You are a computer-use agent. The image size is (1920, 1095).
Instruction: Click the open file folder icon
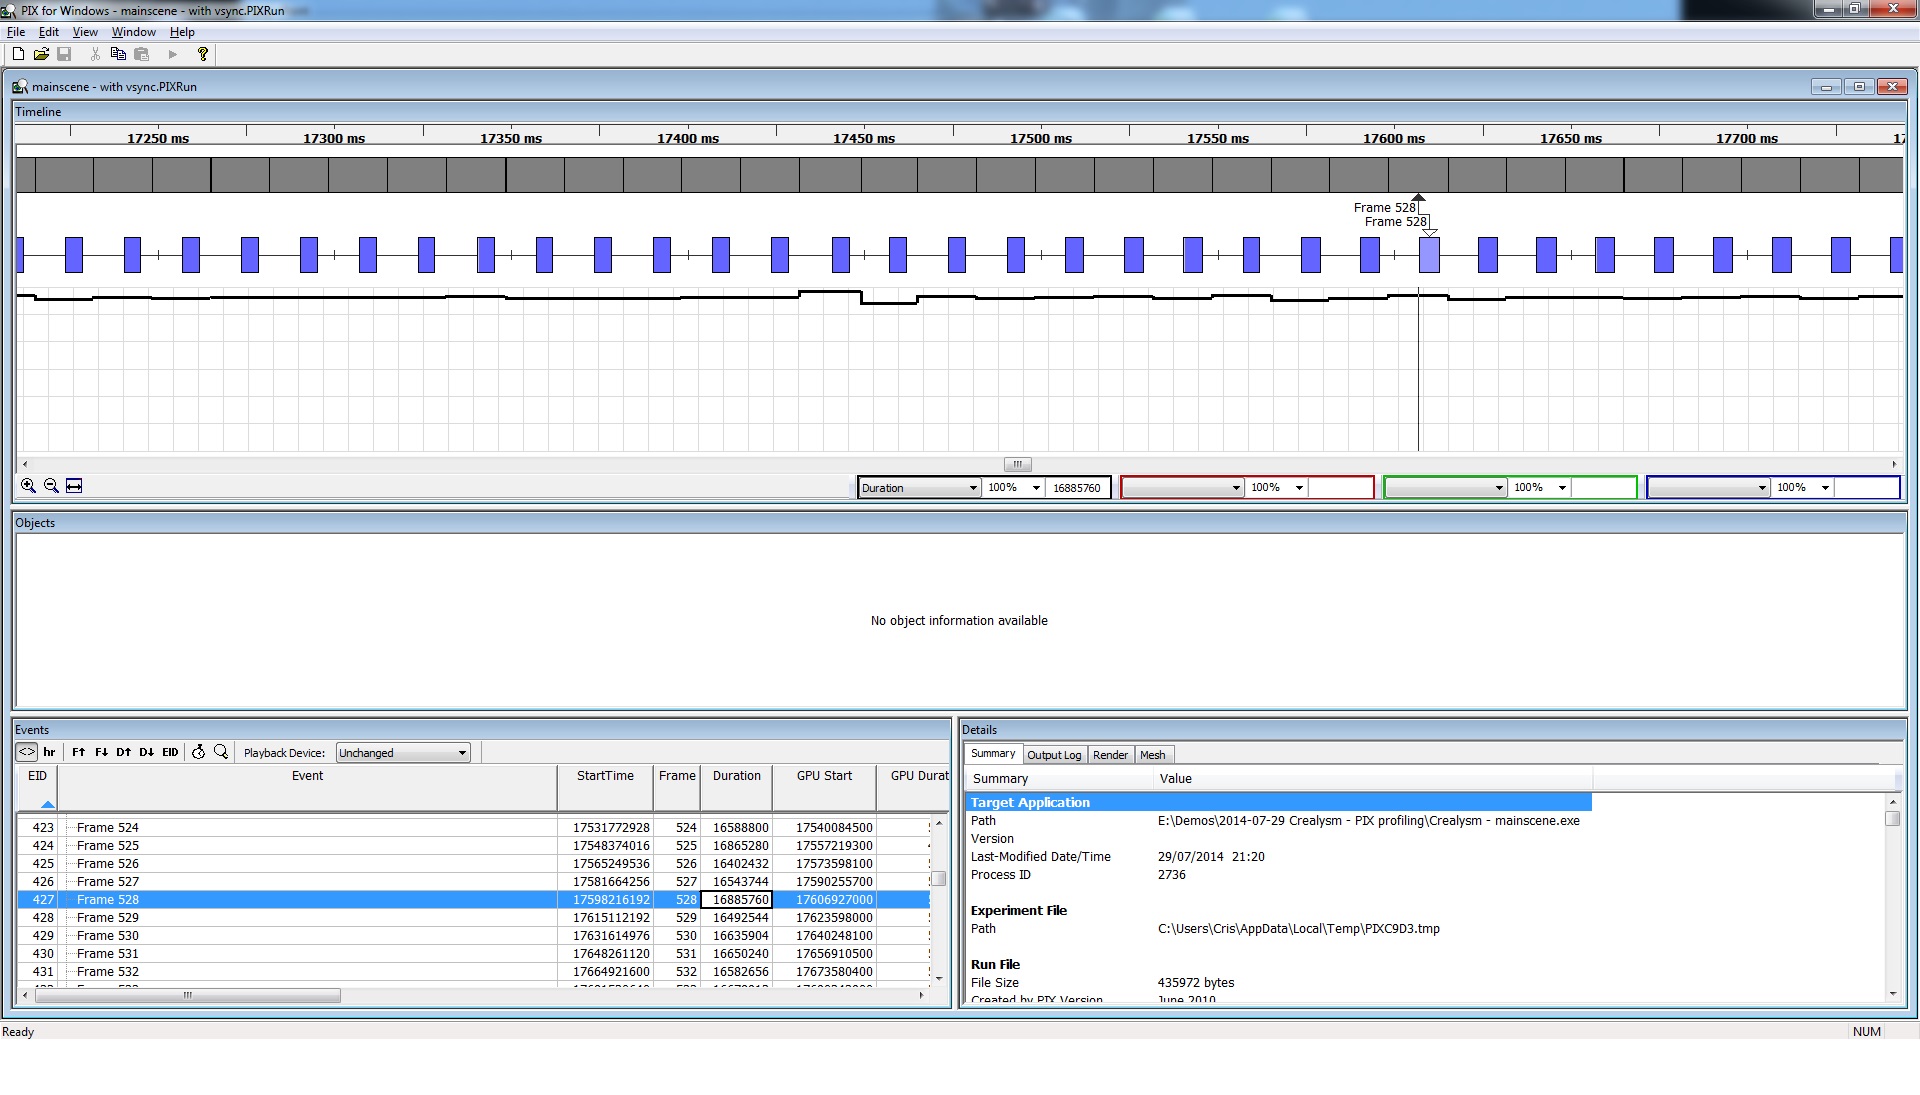pos(41,54)
